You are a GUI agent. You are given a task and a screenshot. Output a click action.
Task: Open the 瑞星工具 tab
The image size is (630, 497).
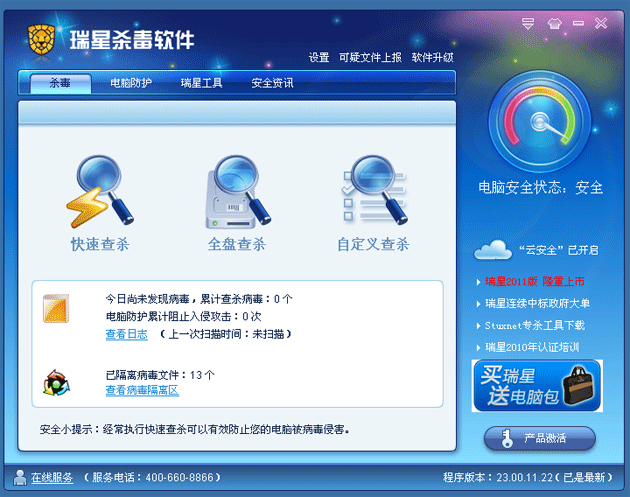tap(201, 83)
